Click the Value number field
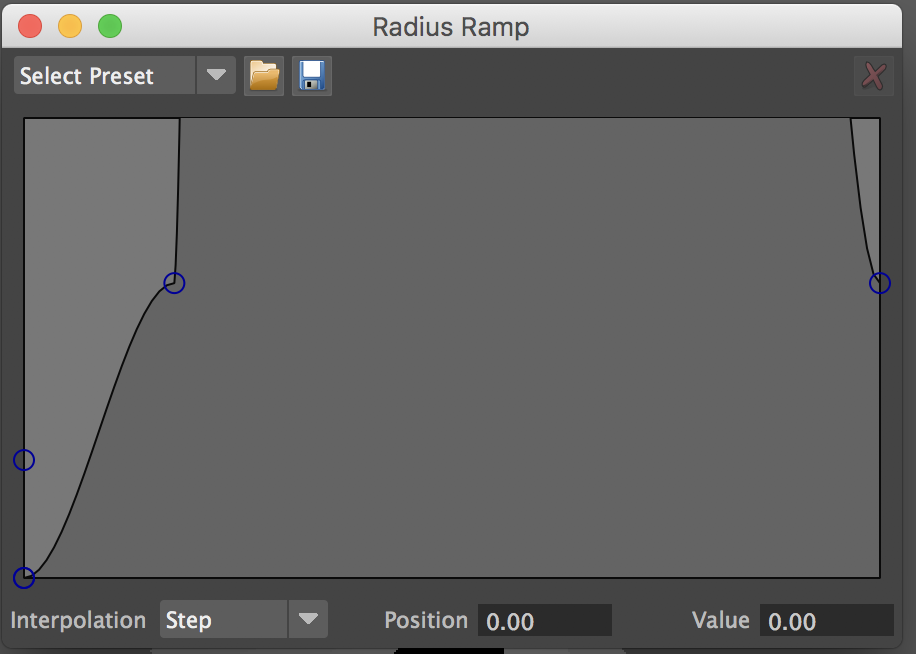Image resolution: width=916 pixels, height=654 pixels. click(x=826, y=621)
